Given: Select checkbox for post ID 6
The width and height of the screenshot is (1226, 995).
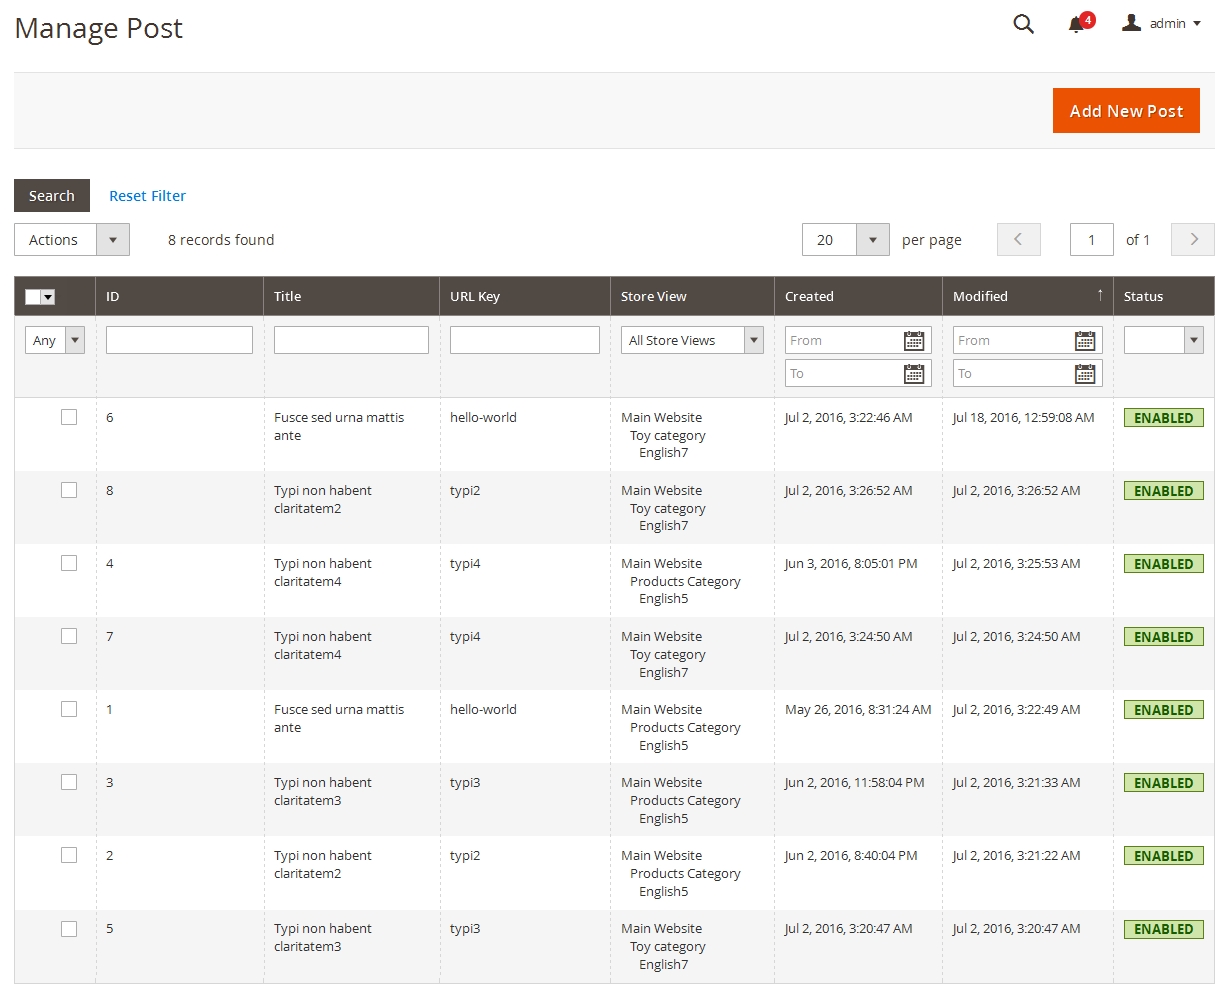Looking at the screenshot, I should [x=69, y=417].
